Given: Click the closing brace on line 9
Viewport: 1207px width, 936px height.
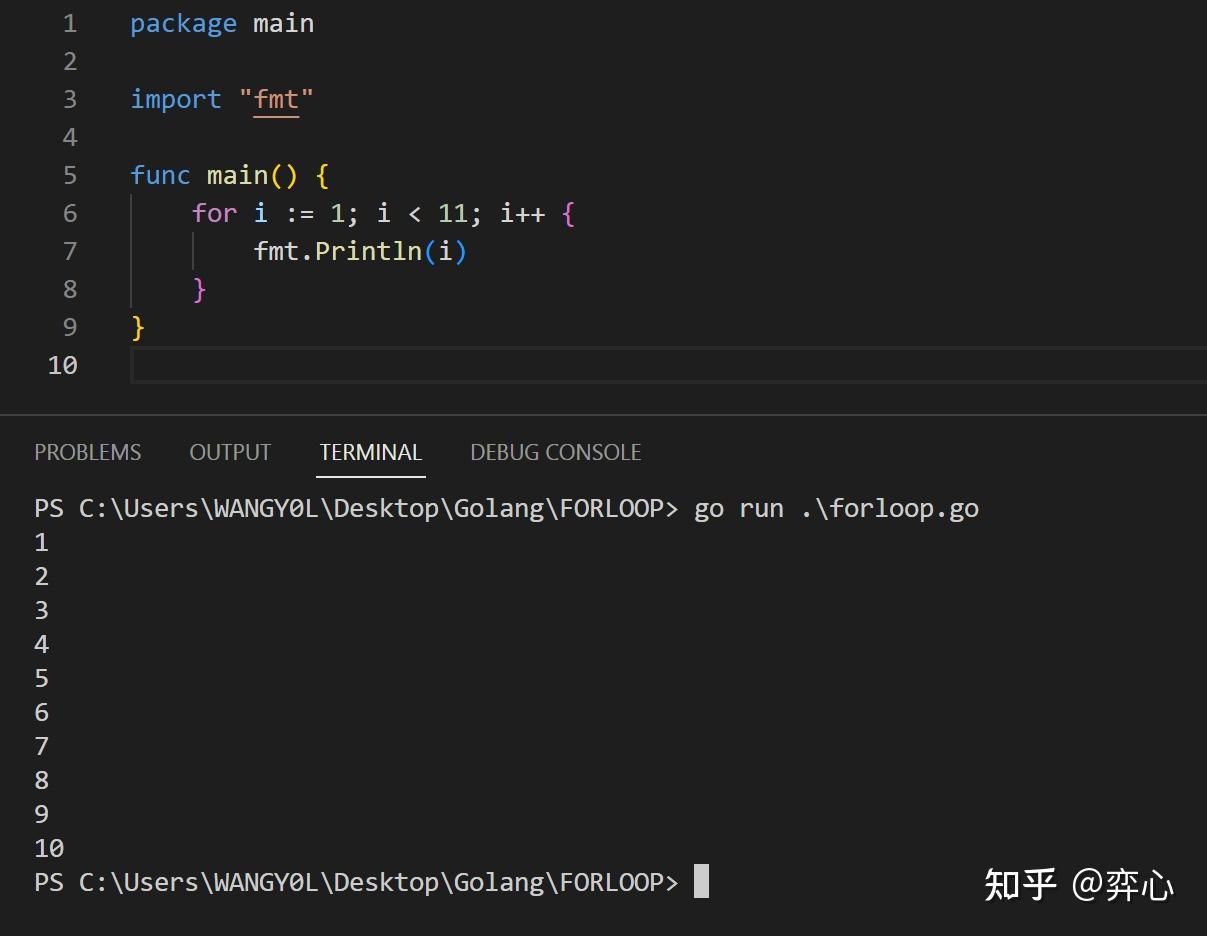Looking at the screenshot, I should click(x=139, y=327).
